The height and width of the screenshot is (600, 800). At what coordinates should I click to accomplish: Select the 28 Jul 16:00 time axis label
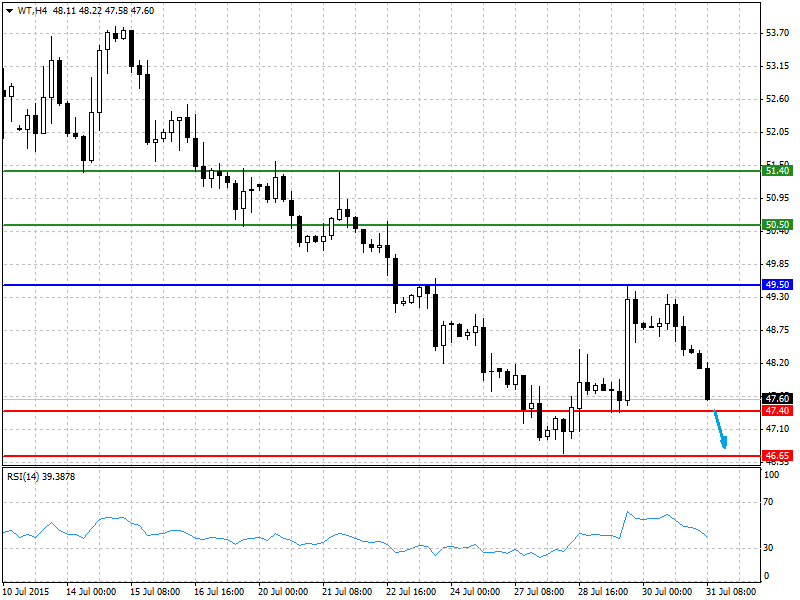tap(603, 591)
